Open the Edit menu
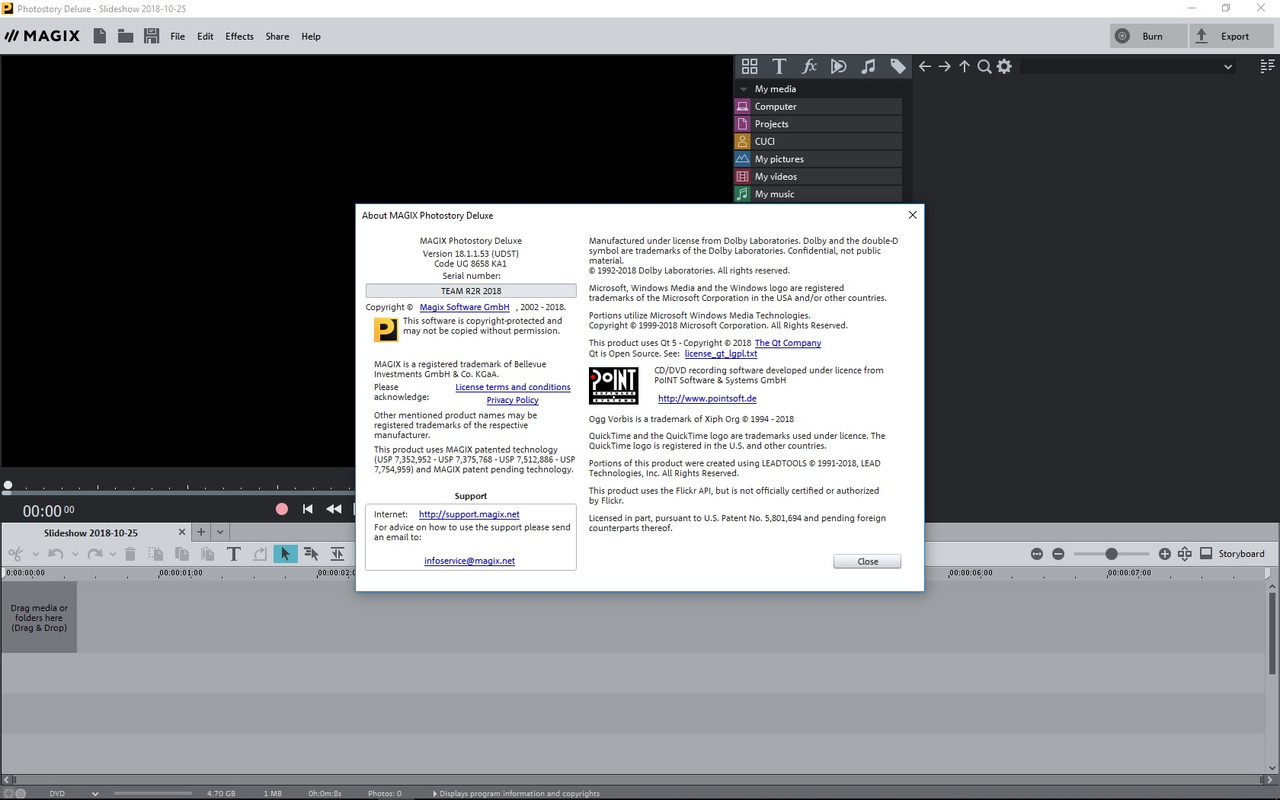The image size is (1280, 800). coord(205,36)
